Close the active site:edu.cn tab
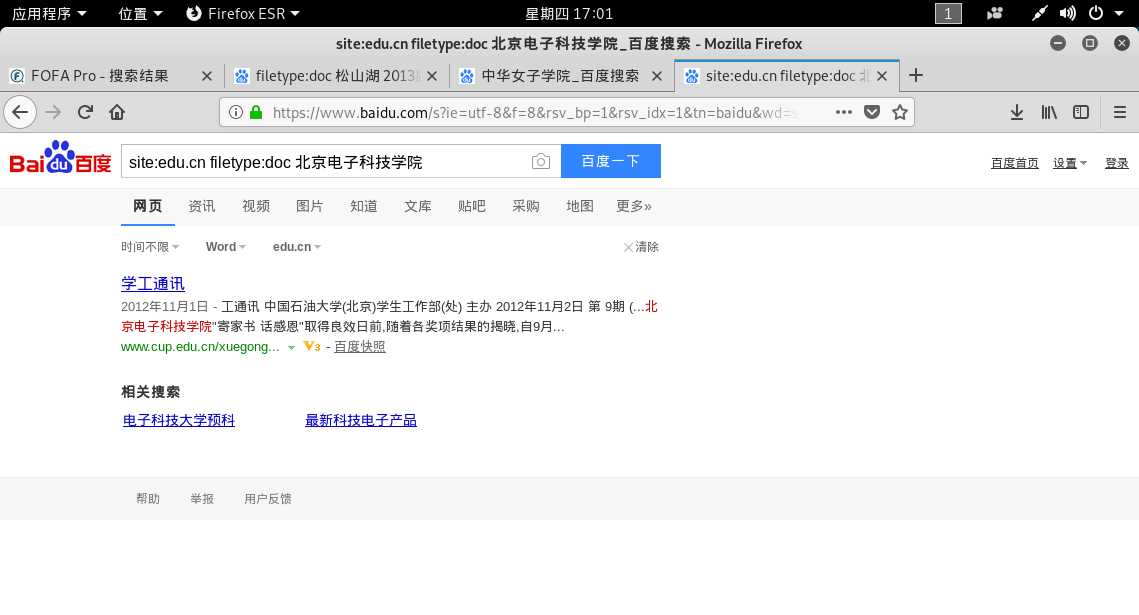The width and height of the screenshot is (1139, 615). click(x=882, y=76)
